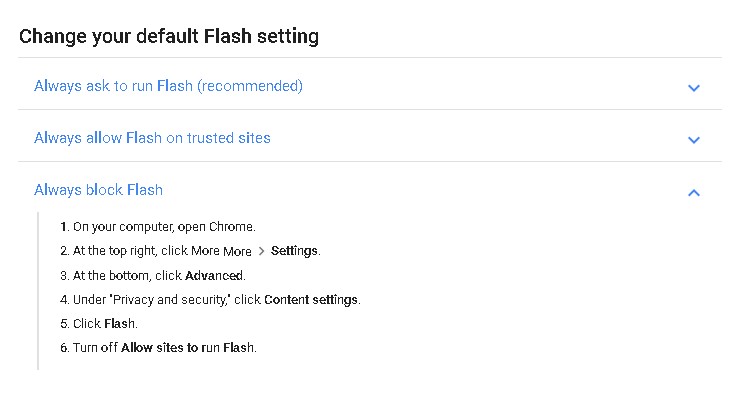Select the 'Always block Flash' heading link
The height and width of the screenshot is (393, 756).
coord(98,190)
